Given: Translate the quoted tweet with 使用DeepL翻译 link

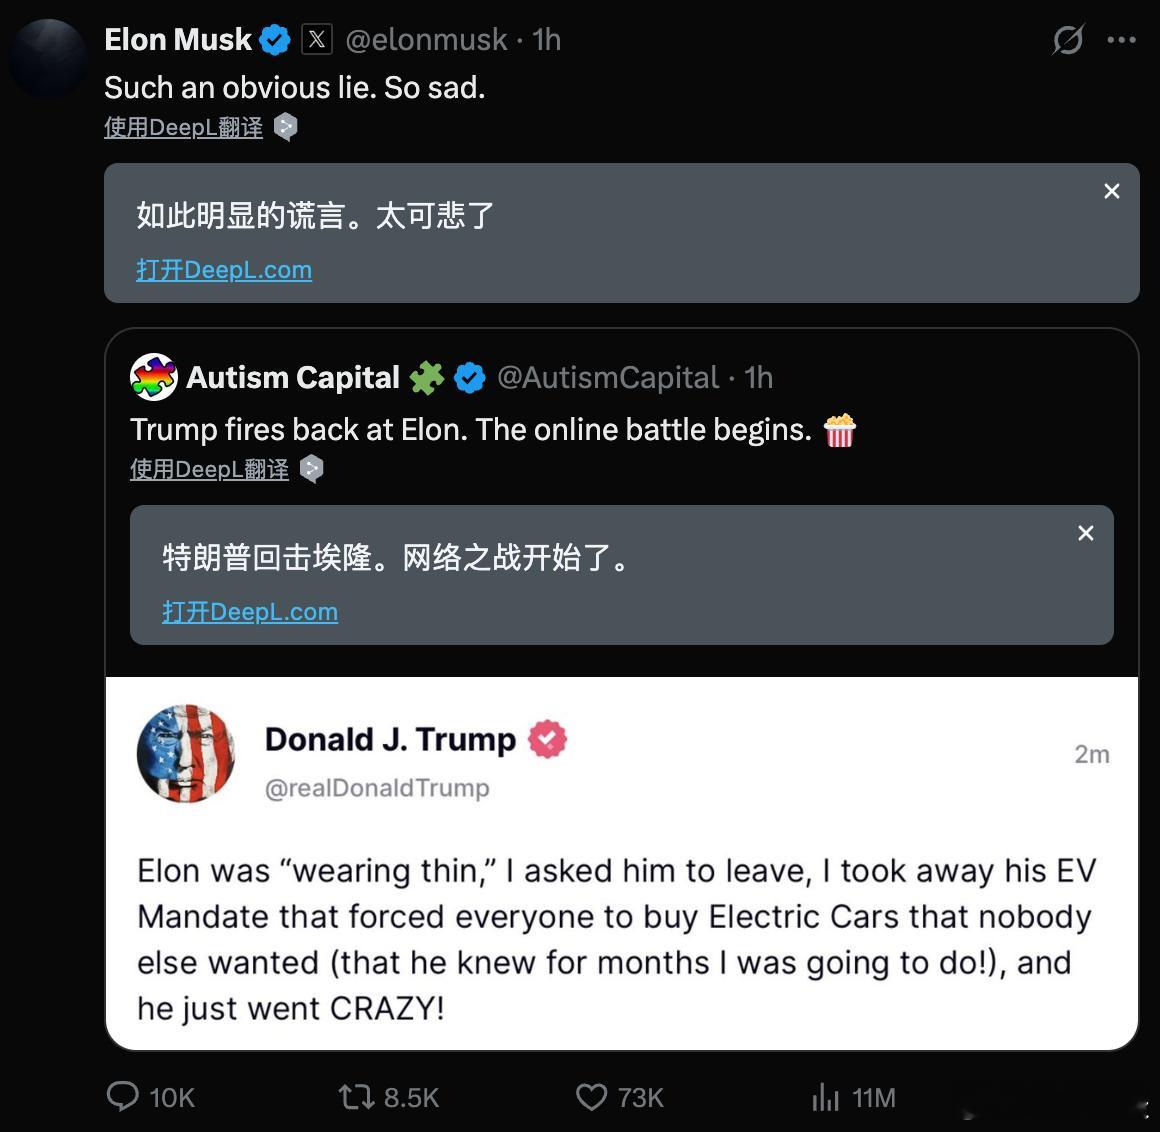Looking at the screenshot, I should click(209, 469).
